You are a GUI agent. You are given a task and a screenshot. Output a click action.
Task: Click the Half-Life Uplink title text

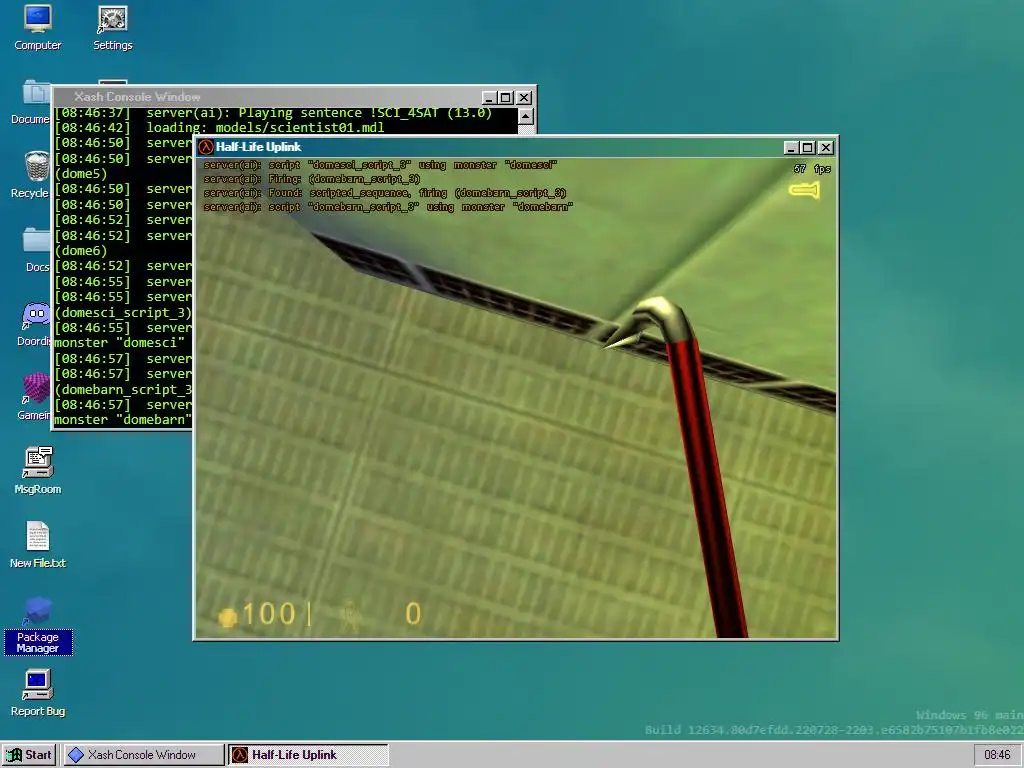click(x=259, y=148)
